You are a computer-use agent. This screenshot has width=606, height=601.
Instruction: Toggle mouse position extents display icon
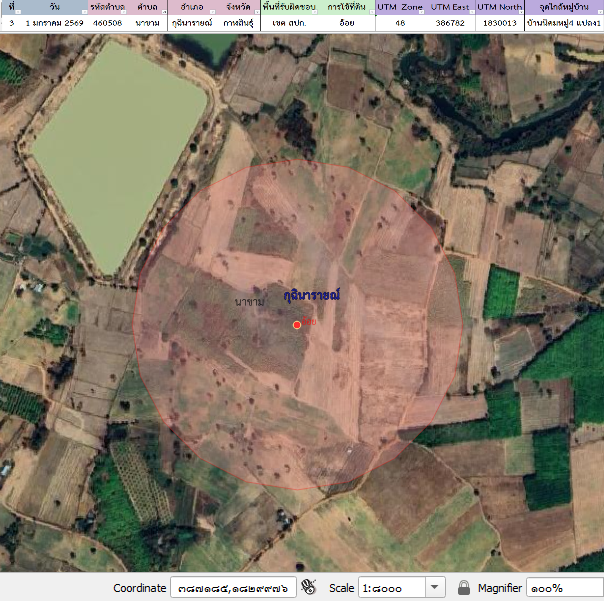pos(308,588)
